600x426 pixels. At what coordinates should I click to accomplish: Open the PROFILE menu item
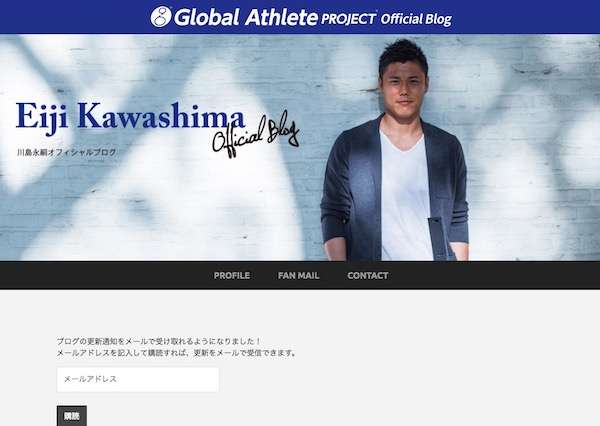click(x=232, y=276)
